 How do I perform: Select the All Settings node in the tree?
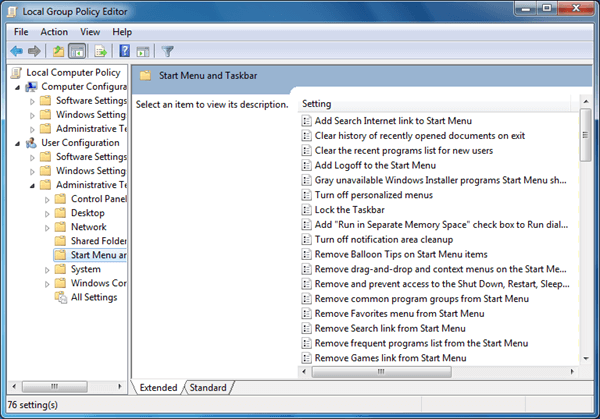[x=93, y=297]
